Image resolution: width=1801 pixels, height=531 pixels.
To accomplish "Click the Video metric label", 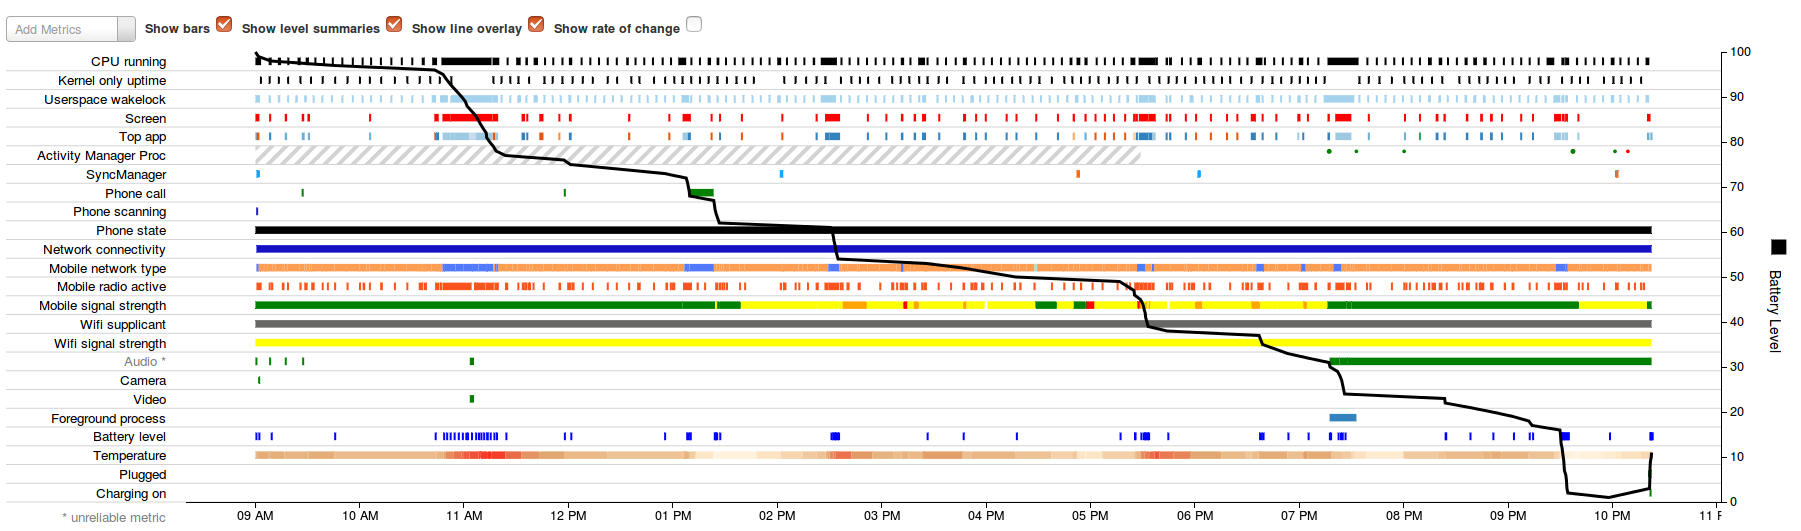I will (149, 400).
